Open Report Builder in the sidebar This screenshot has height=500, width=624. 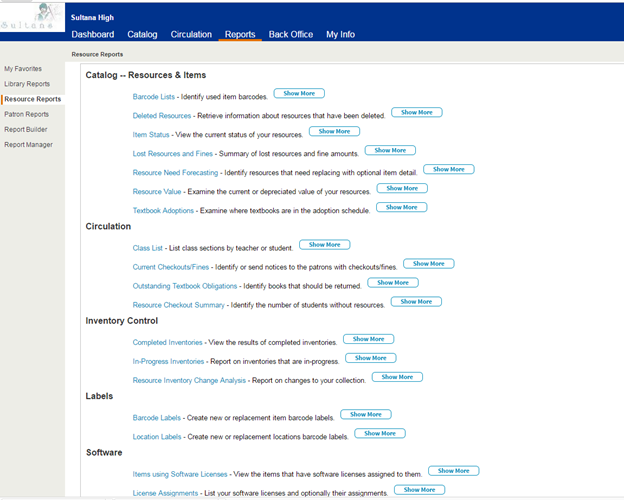click(x=25, y=129)
